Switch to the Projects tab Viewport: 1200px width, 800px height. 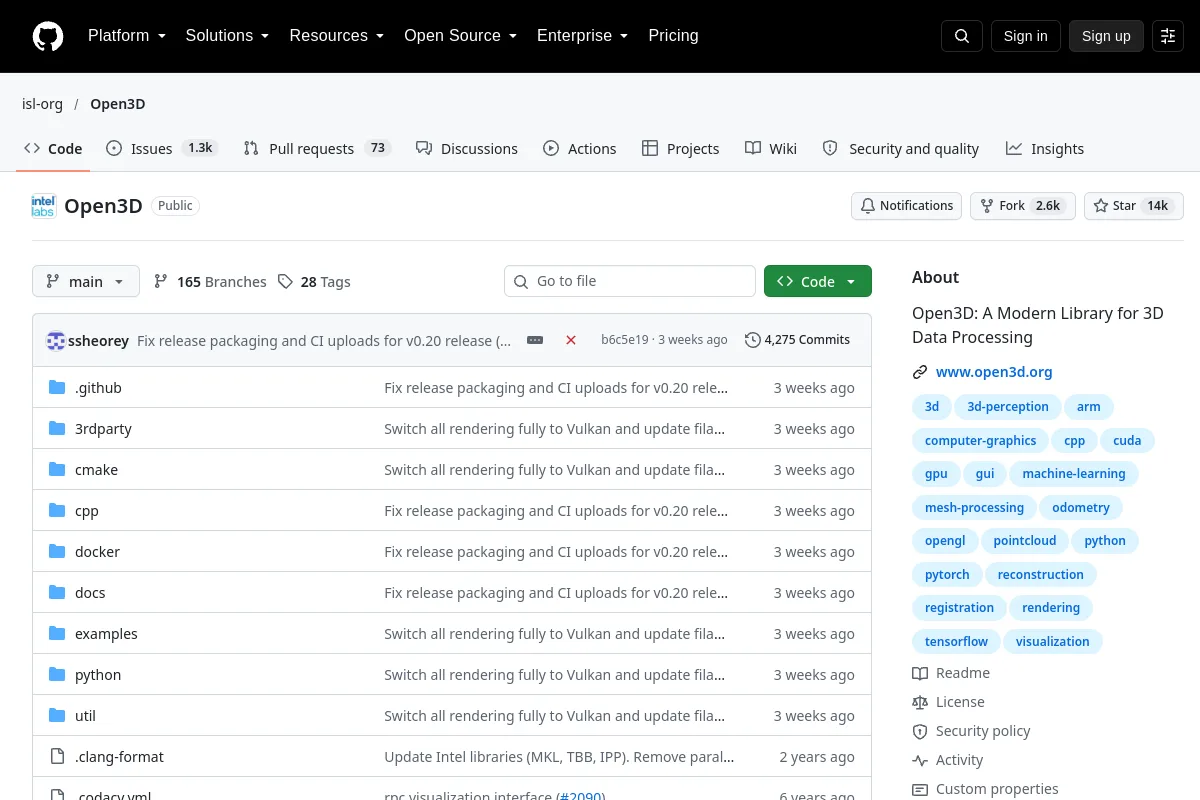pyautogui.click(x=680, y=149)
